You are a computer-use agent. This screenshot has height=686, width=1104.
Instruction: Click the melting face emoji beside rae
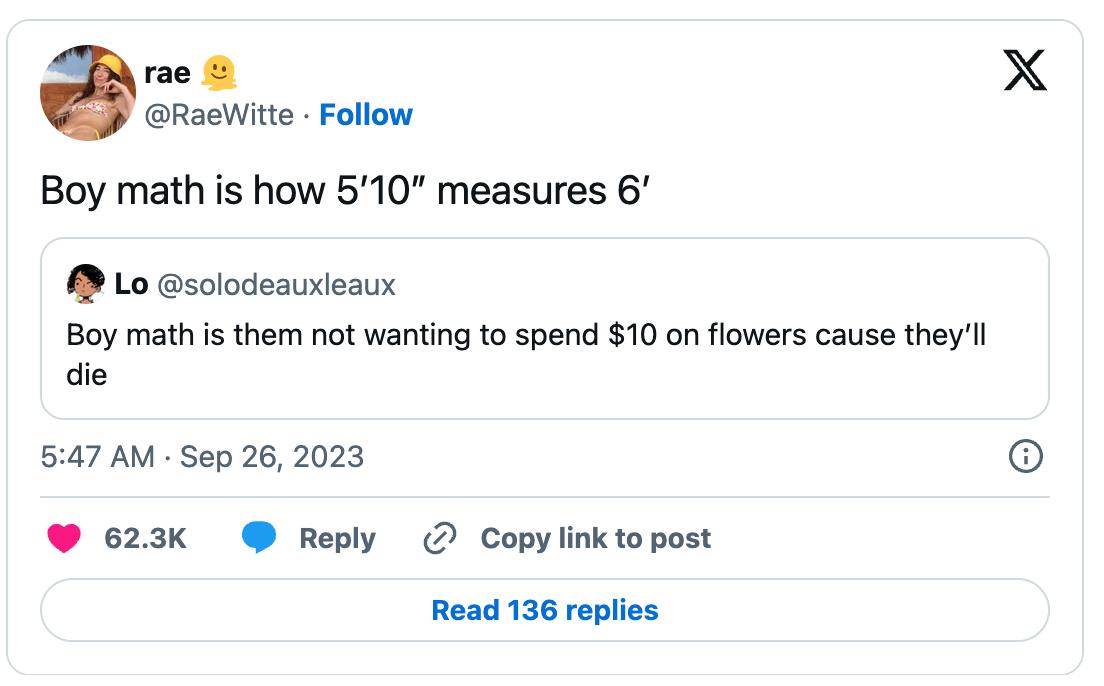(219, 72)
